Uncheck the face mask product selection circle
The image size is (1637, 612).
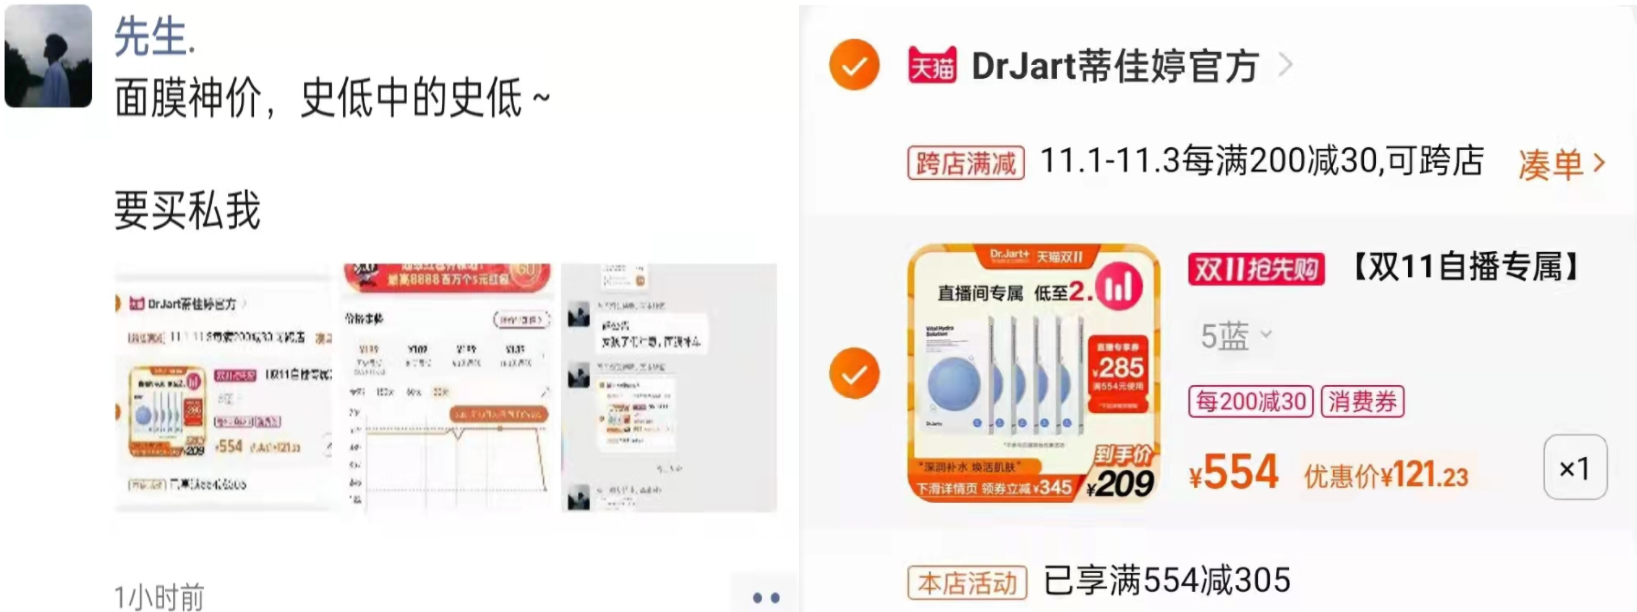point(854,374)
